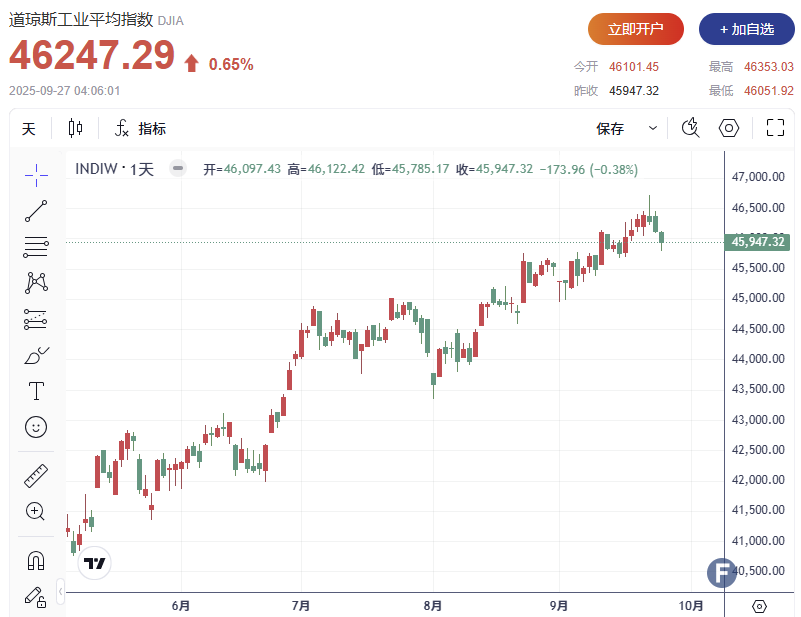Click the −173.96 (−0.38%) change in legend
801x617 pixels.
[x=588, y=169]
